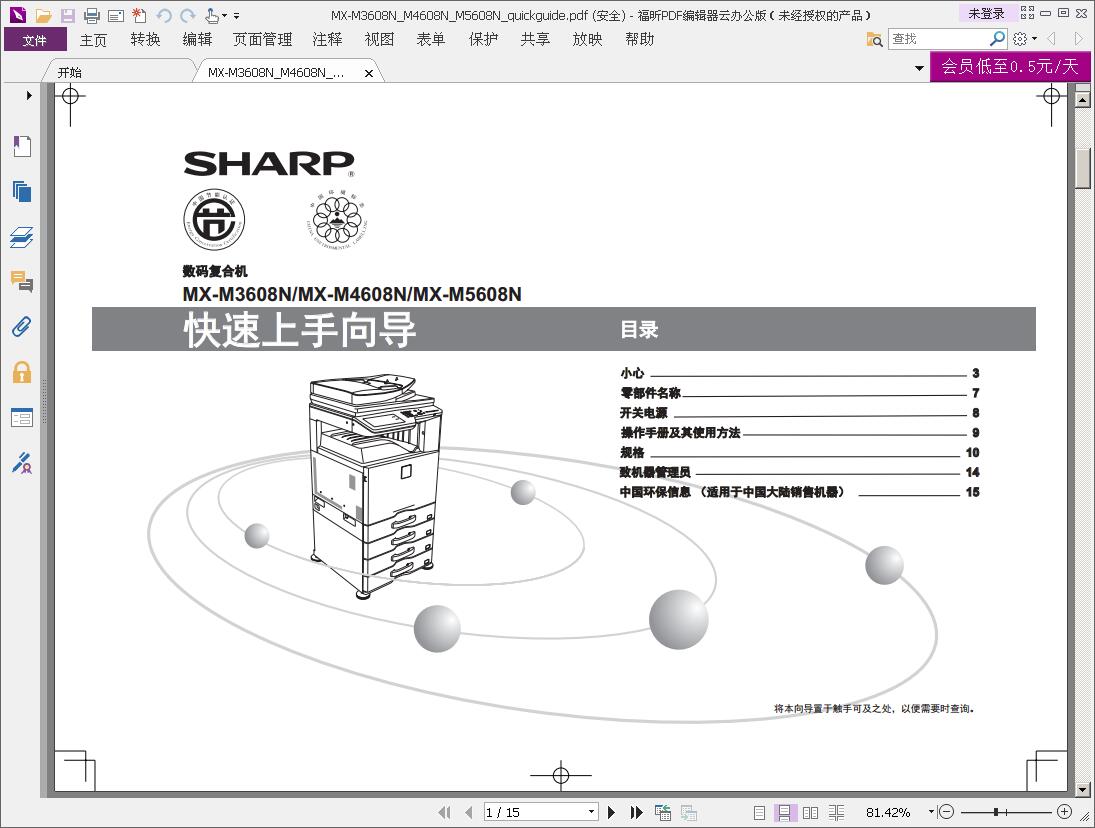Open the 表单 ribbon tab

pos(431,40)
